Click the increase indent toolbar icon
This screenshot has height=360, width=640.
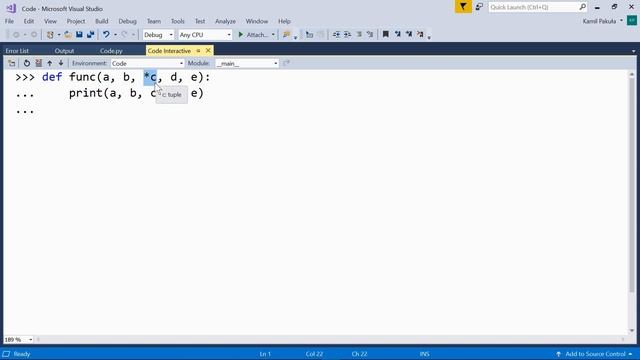point(347,35)
